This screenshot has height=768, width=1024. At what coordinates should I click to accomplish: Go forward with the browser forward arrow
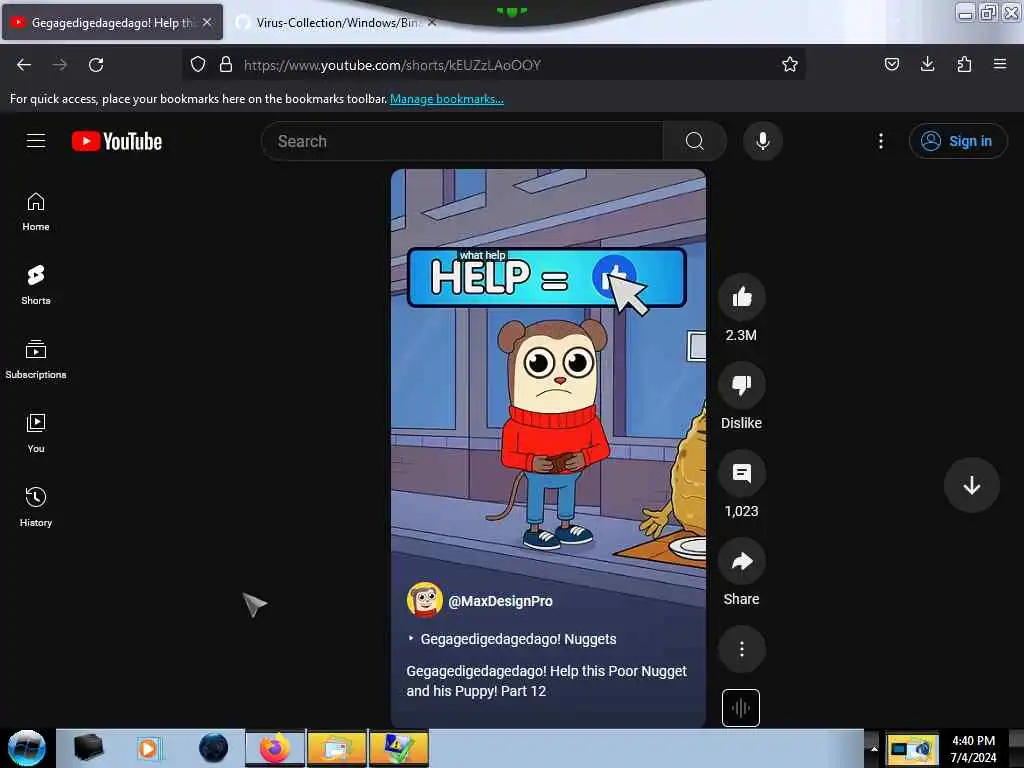(x=60, y=65)
